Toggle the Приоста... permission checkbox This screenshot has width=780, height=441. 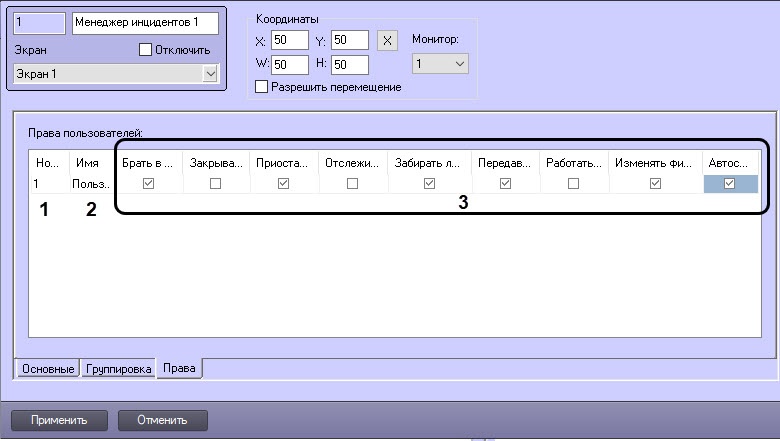coord(283,184)
